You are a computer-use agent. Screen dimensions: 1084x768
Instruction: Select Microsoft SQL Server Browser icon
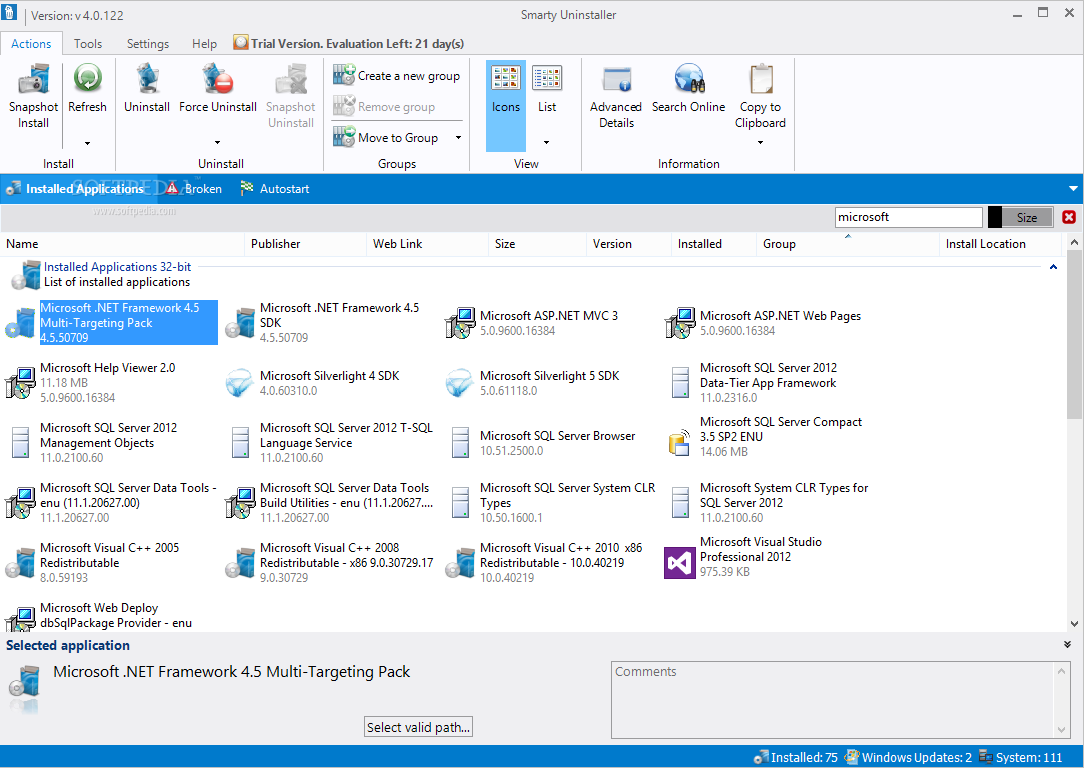460,442
